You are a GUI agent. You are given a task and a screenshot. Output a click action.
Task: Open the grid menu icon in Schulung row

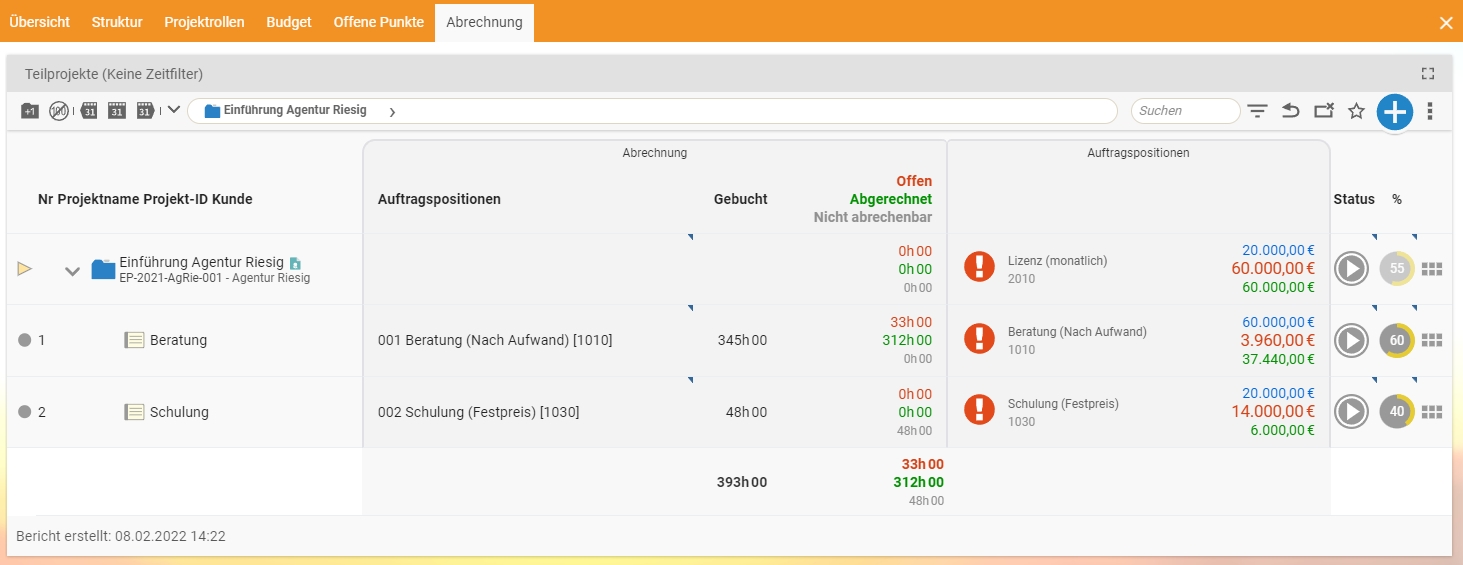1432,412
